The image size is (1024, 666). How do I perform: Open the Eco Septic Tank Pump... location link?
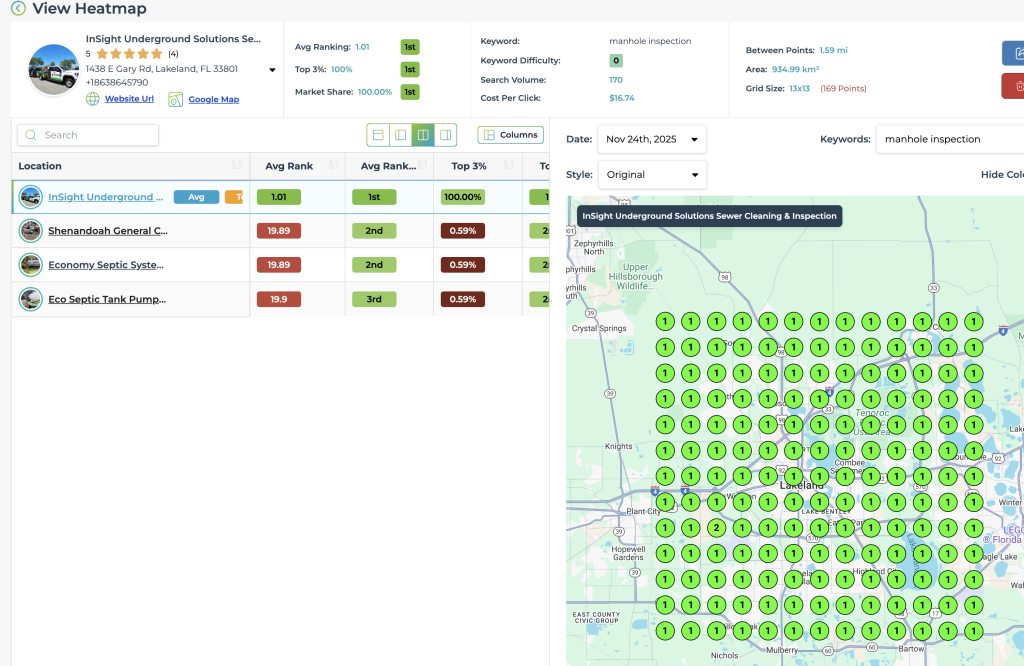[107, 299]
